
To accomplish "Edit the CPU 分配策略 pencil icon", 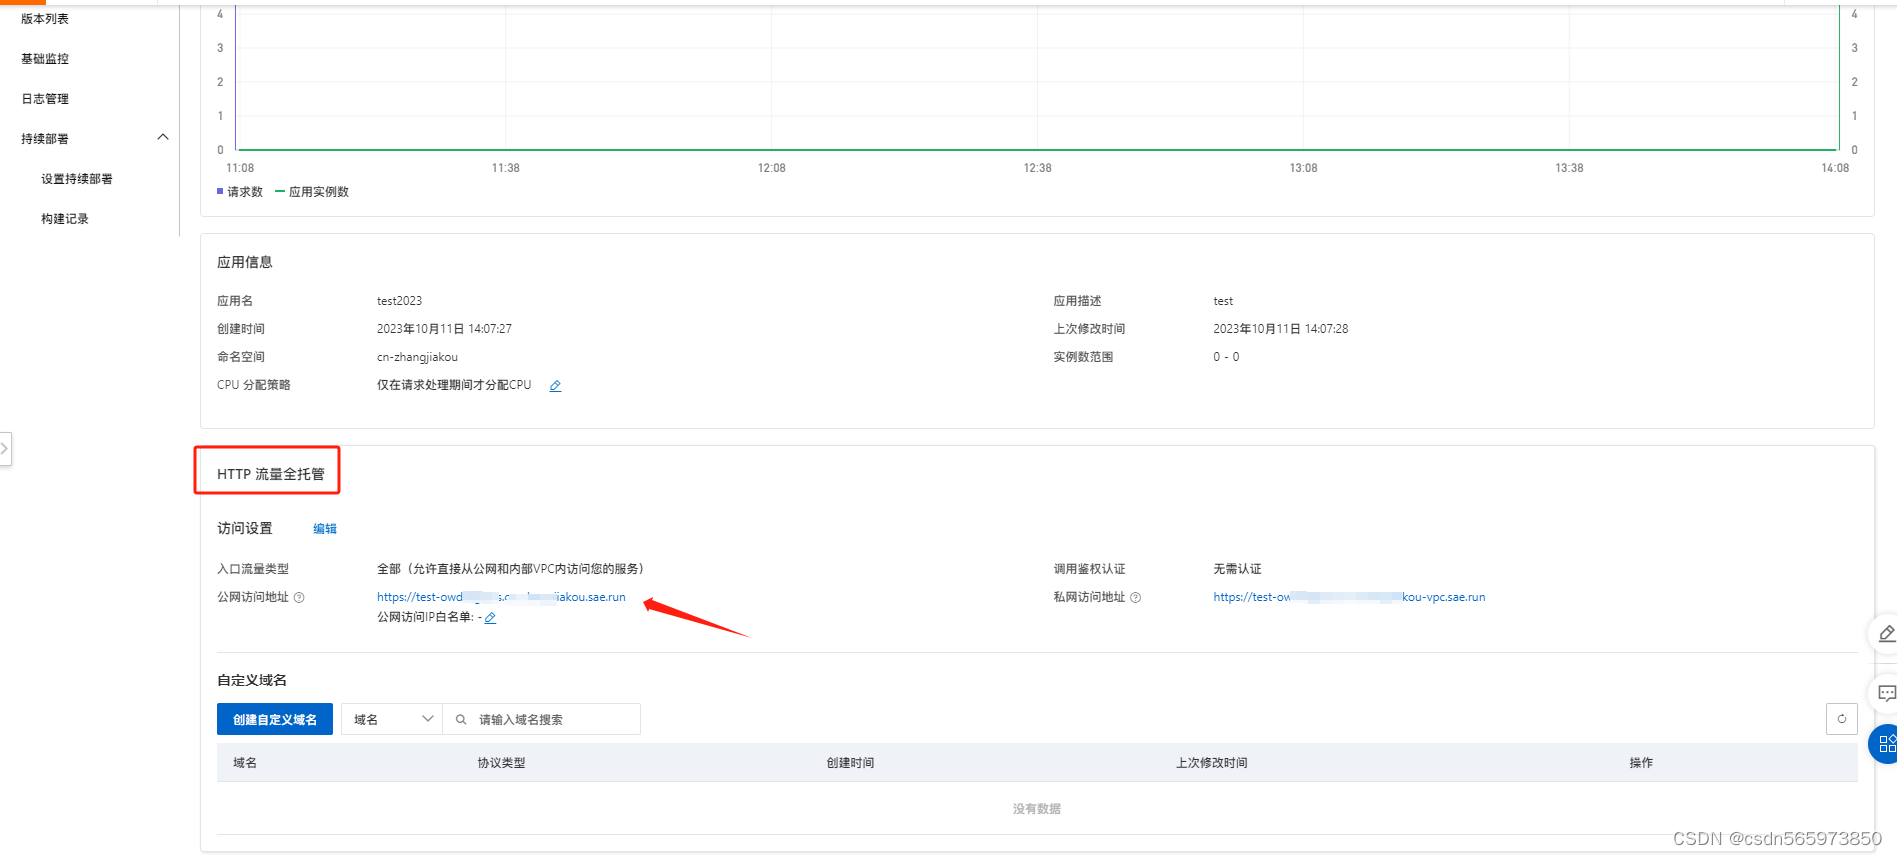I will point(555,386).
